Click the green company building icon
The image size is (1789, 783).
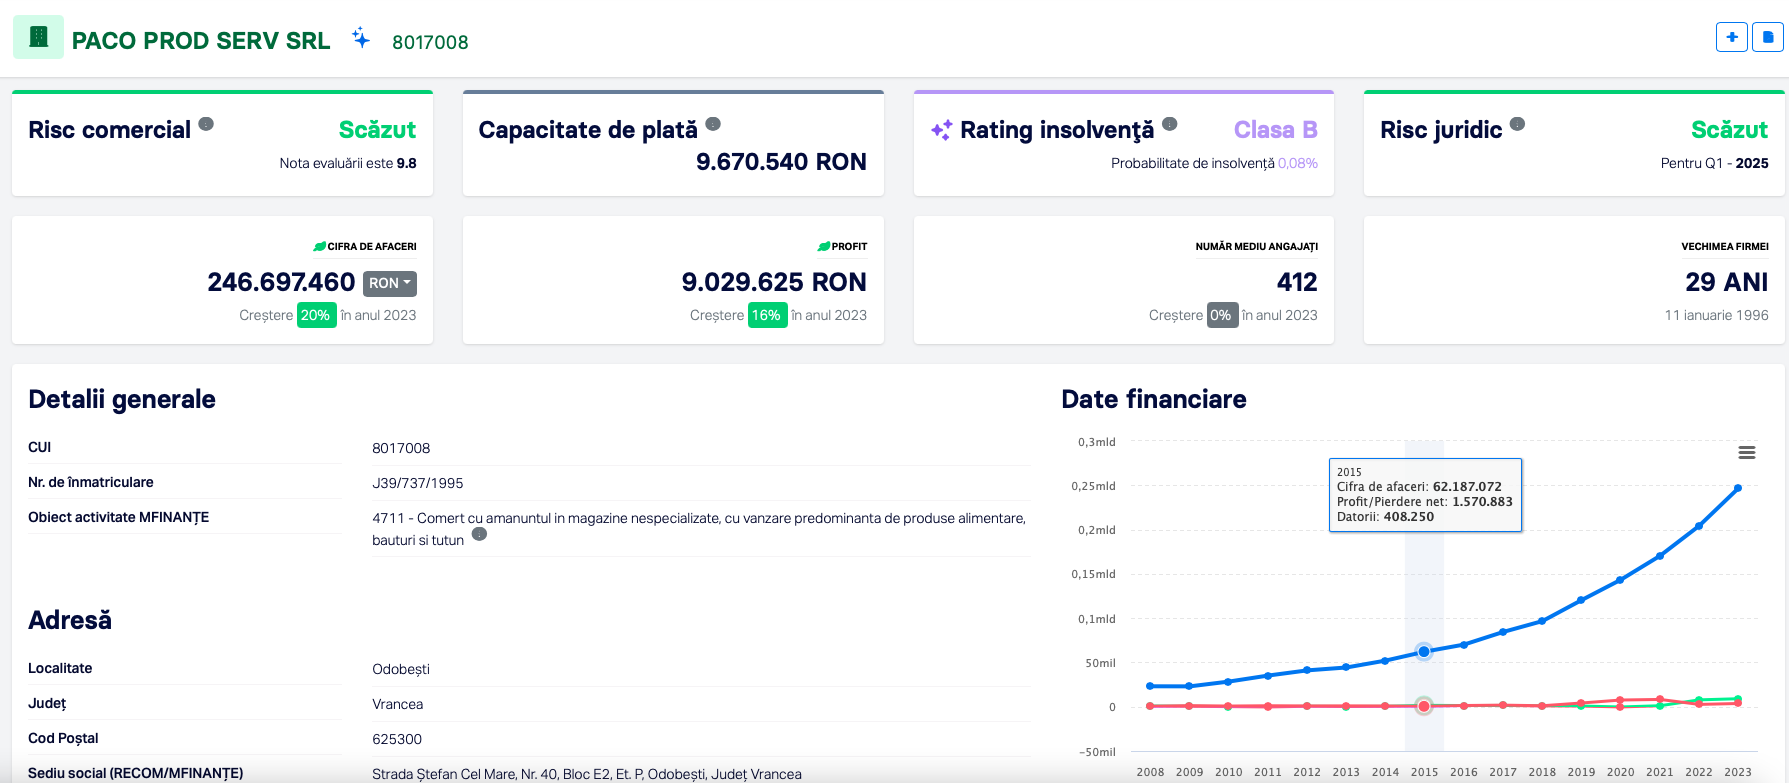(38, 37)
